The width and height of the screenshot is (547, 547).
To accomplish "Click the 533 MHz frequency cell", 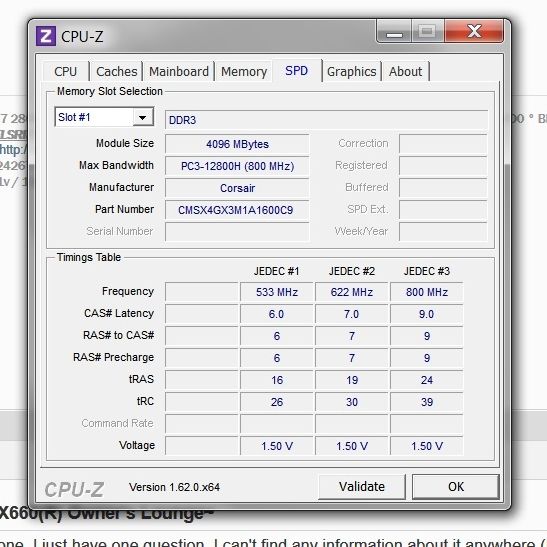I will [x=277, y=292].
